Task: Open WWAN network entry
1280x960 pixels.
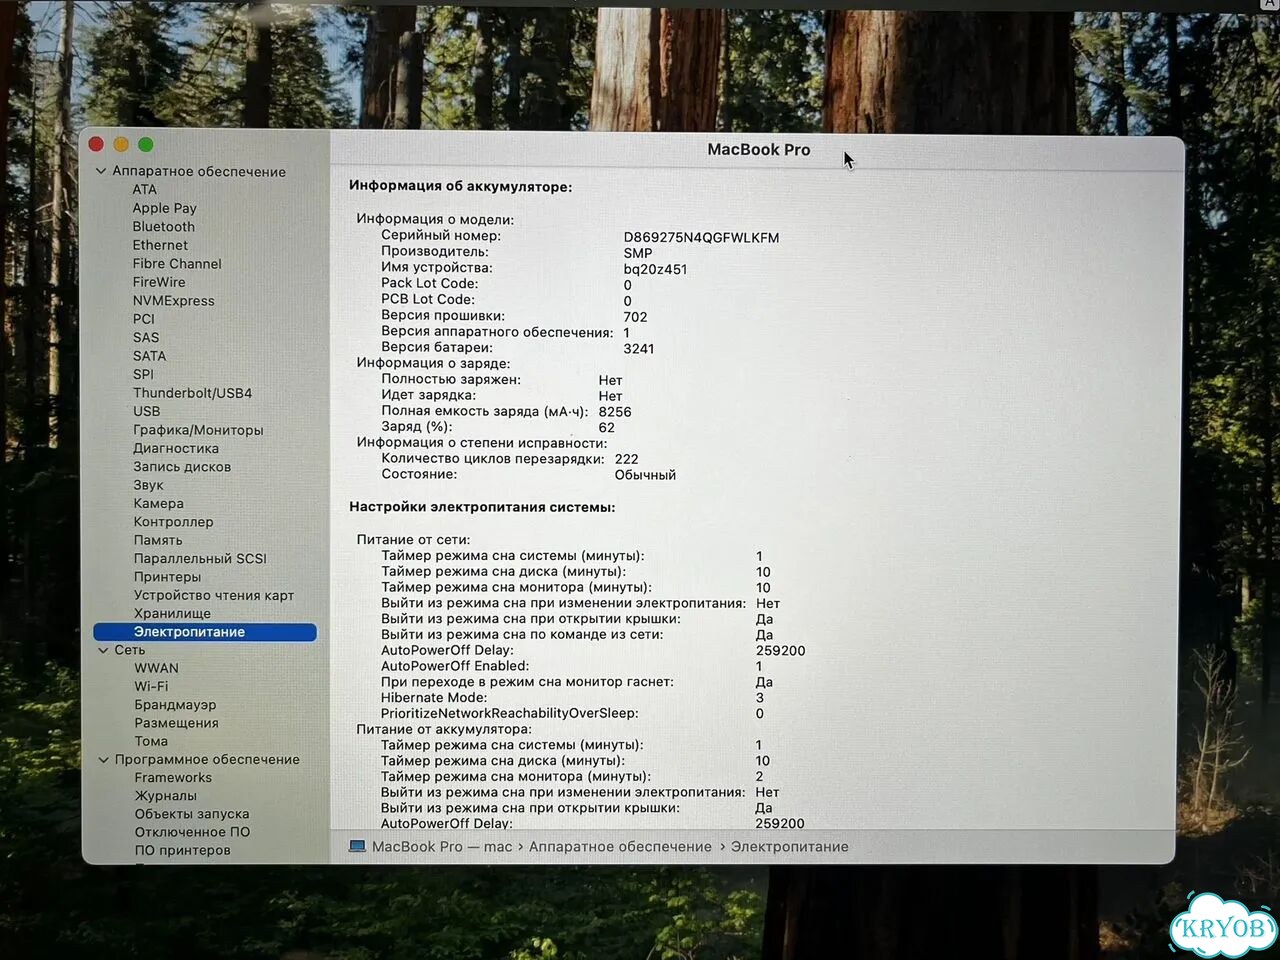Action: tap(157, 668)
